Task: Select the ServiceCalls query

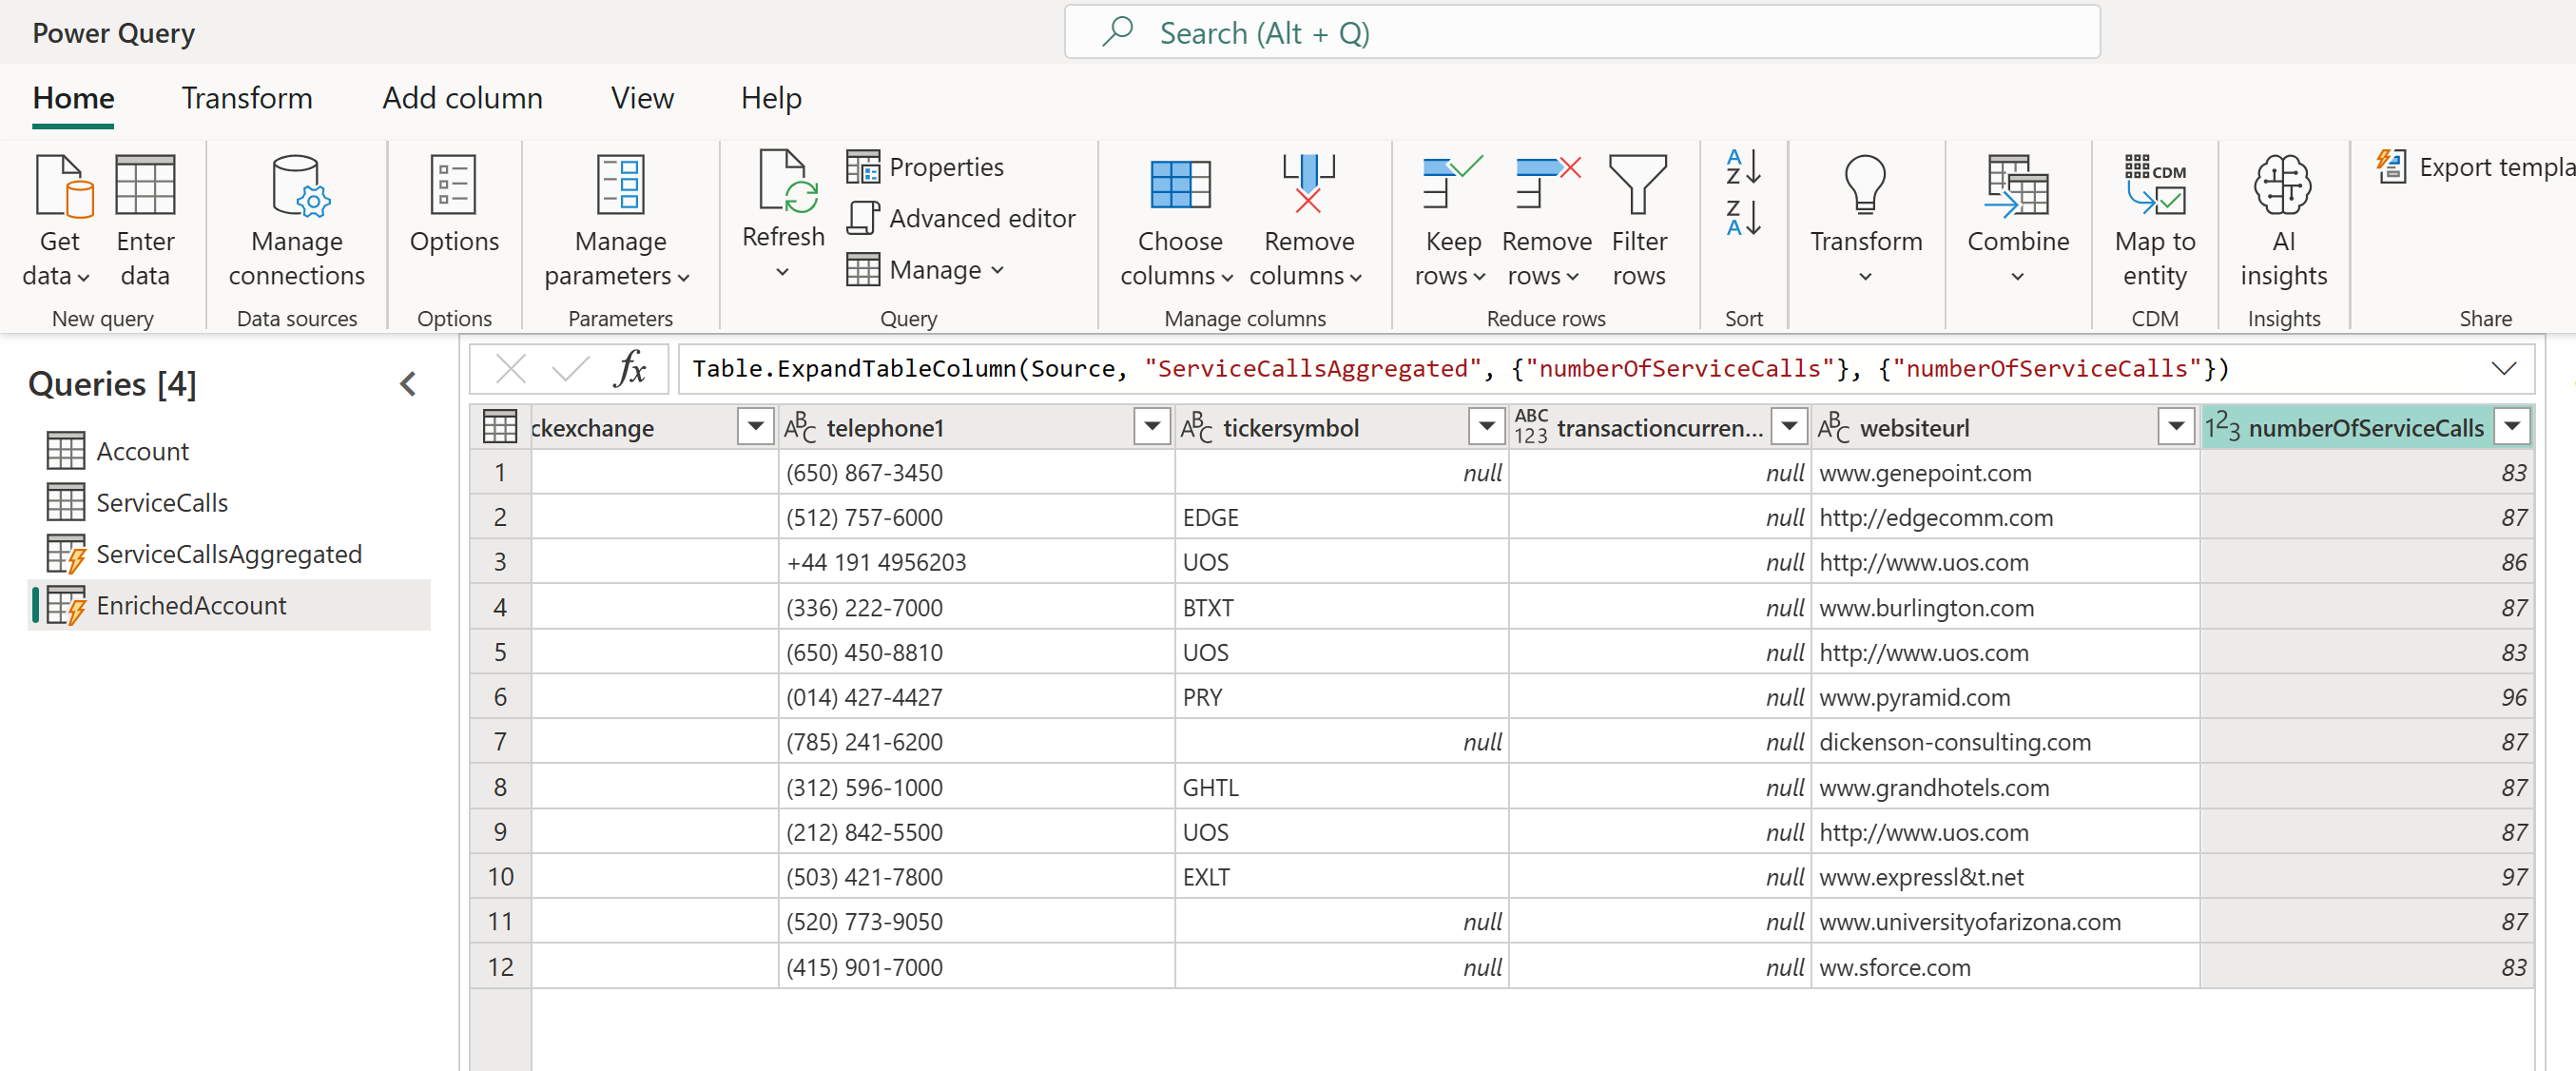Action: [162, 502]
